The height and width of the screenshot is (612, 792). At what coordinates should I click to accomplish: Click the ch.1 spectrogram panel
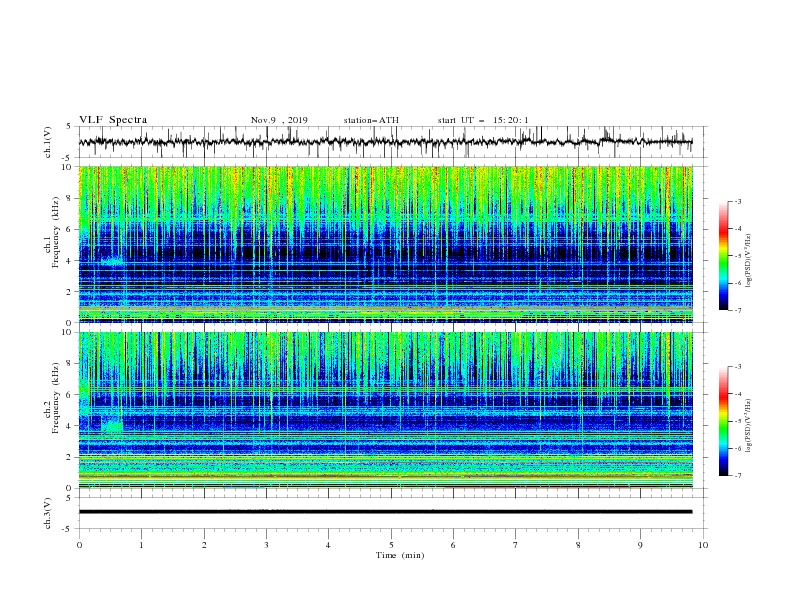[386, 244]
